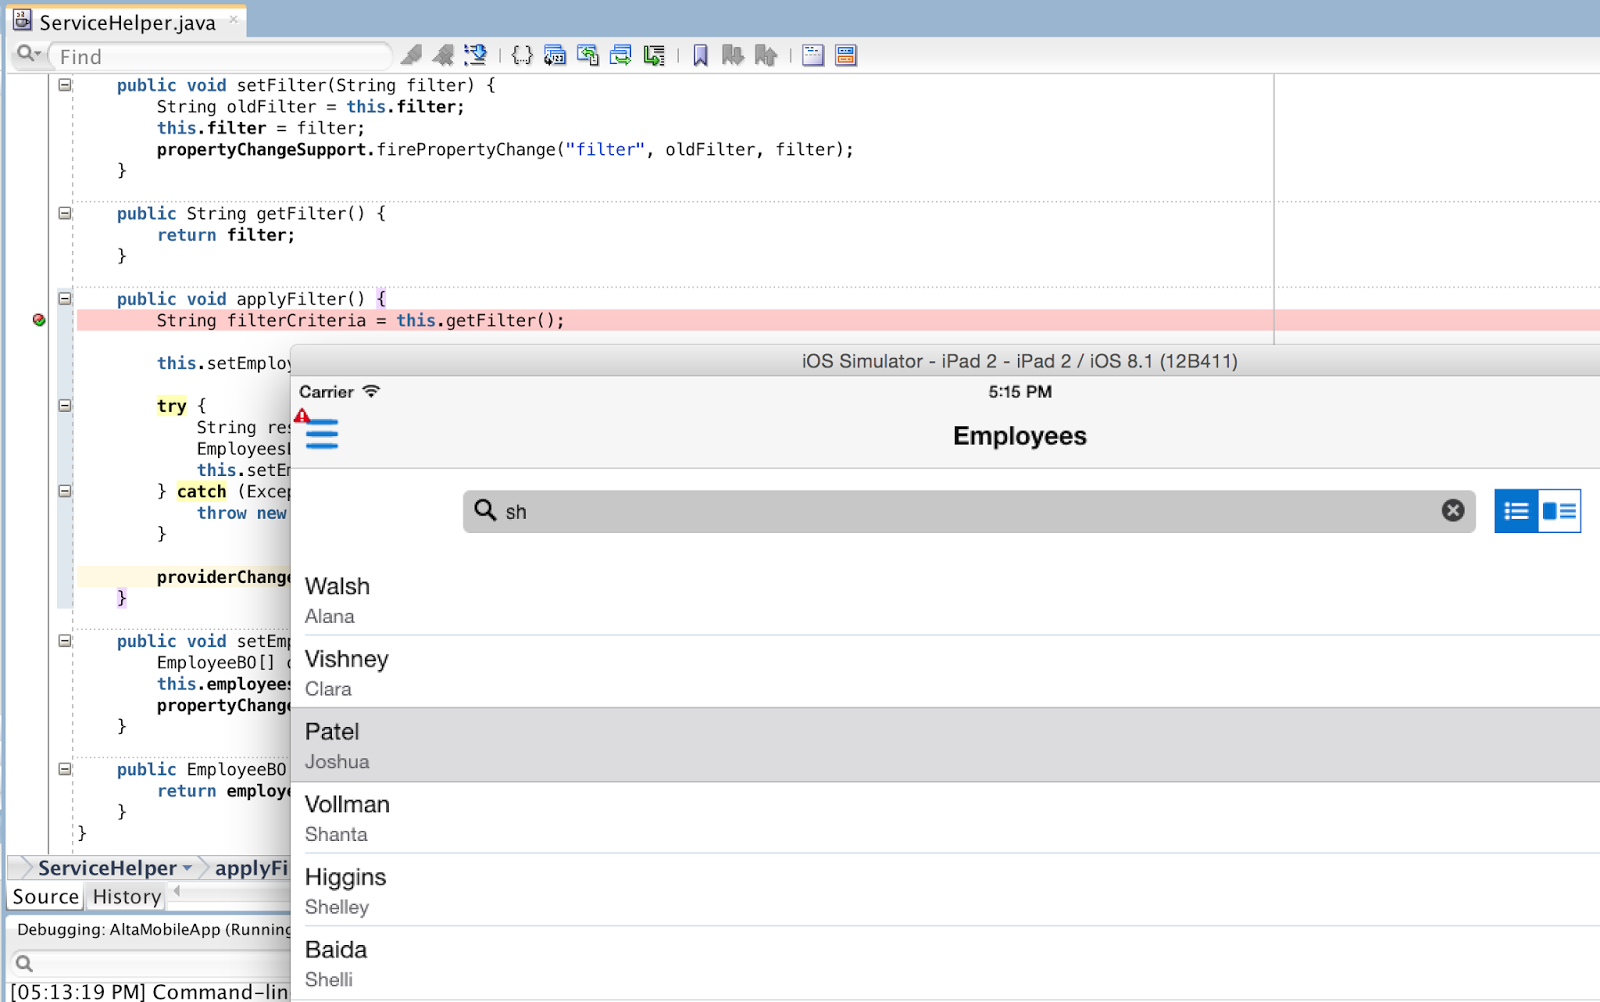The width and height of the screenshot is (1600, 1002).
Task: Click the red warning triangle in simulator
Action: tap(302, 415)
